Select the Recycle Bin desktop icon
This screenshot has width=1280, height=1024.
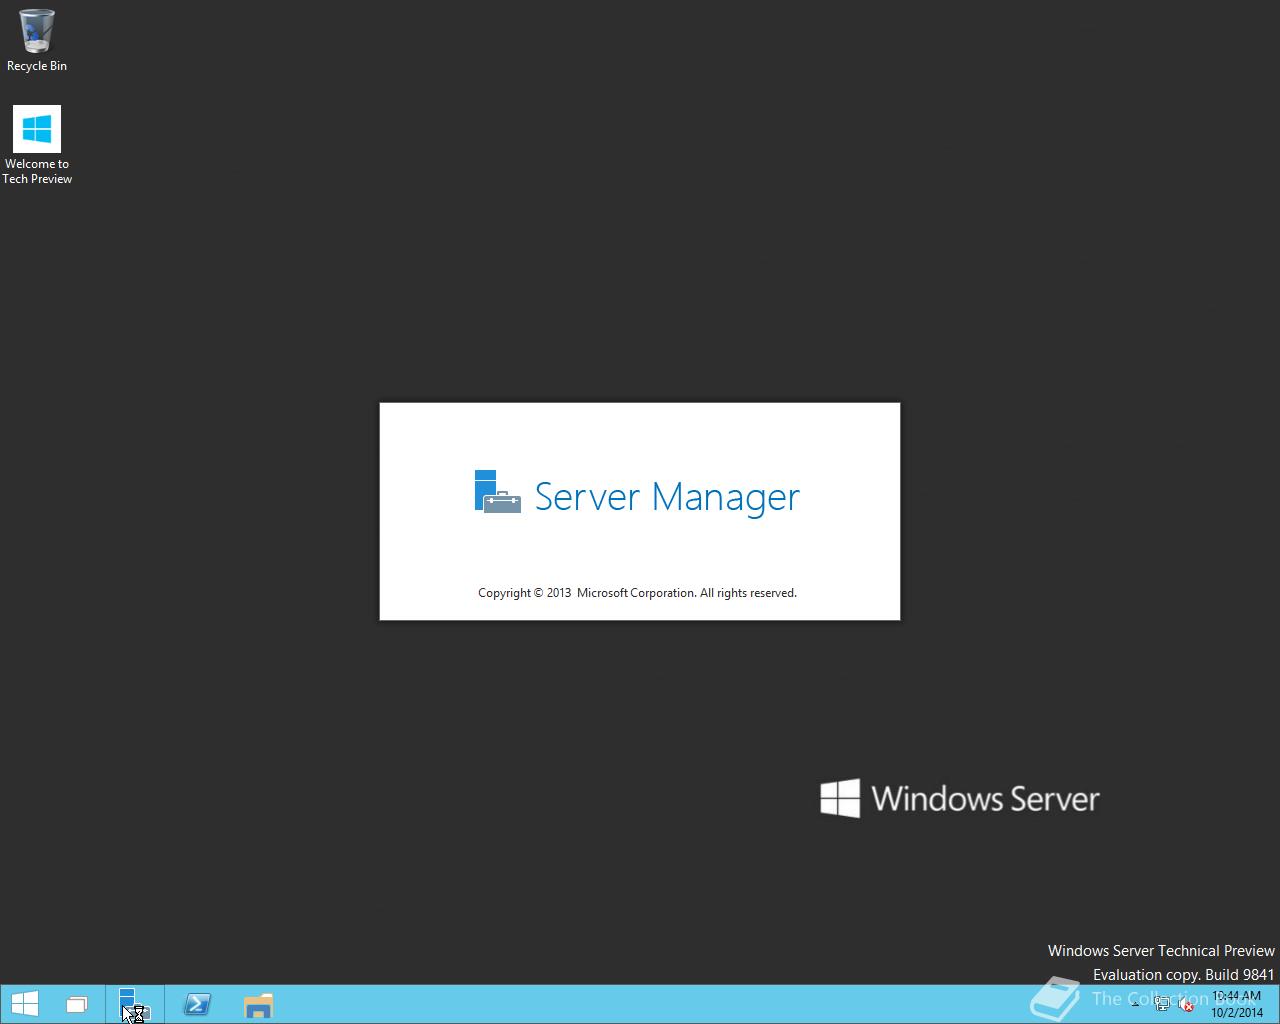[x=37, y=40]
